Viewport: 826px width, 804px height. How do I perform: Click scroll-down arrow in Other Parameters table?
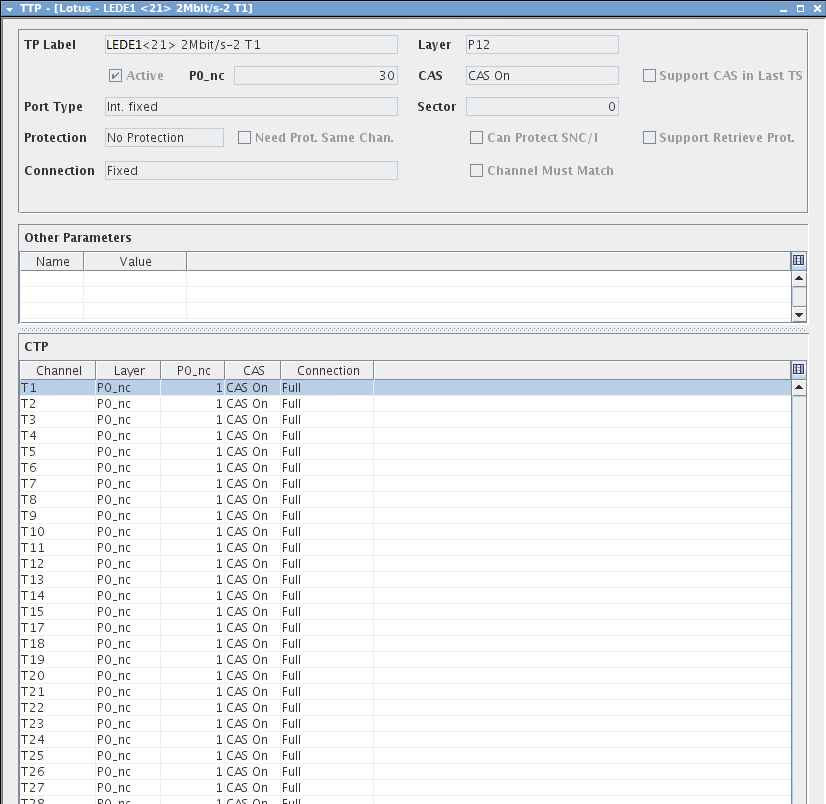(x=799, y=314)
